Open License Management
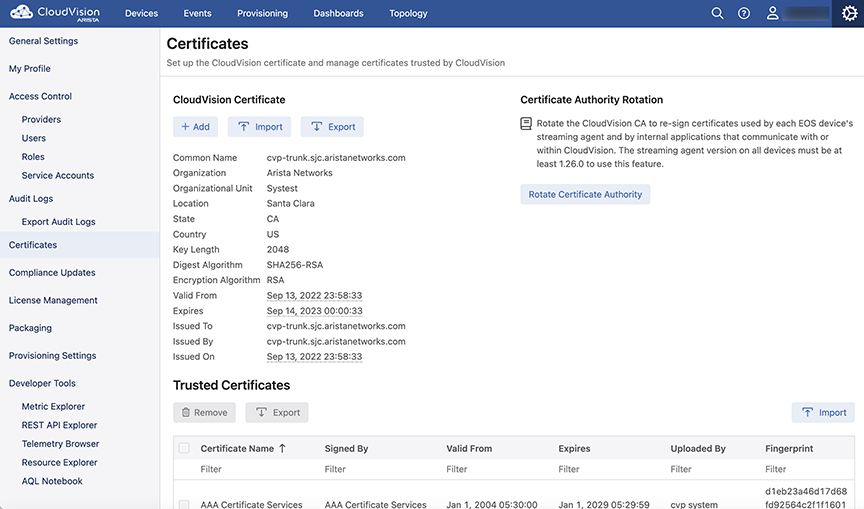 pos(53,300)
